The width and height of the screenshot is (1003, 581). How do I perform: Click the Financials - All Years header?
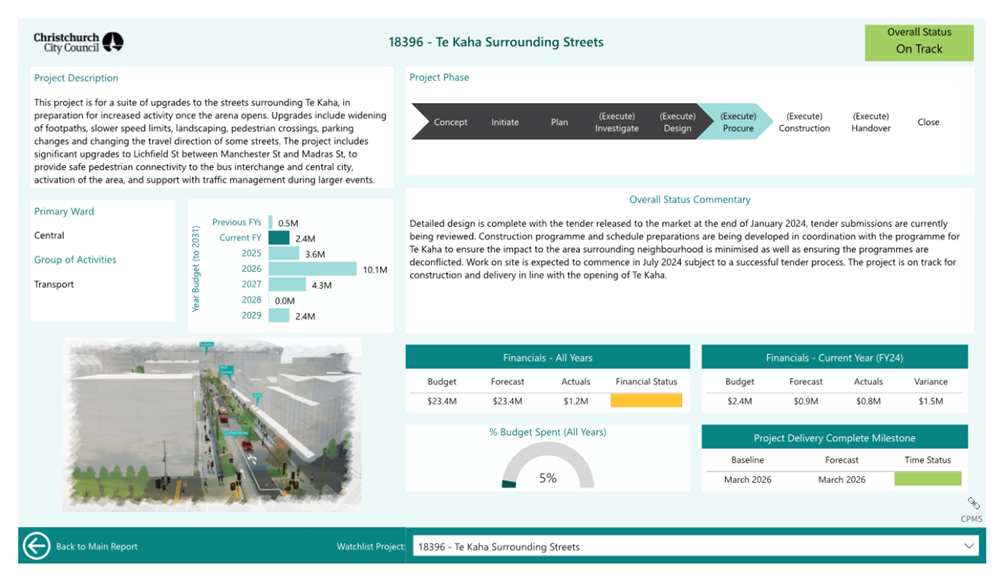[548, 358]
